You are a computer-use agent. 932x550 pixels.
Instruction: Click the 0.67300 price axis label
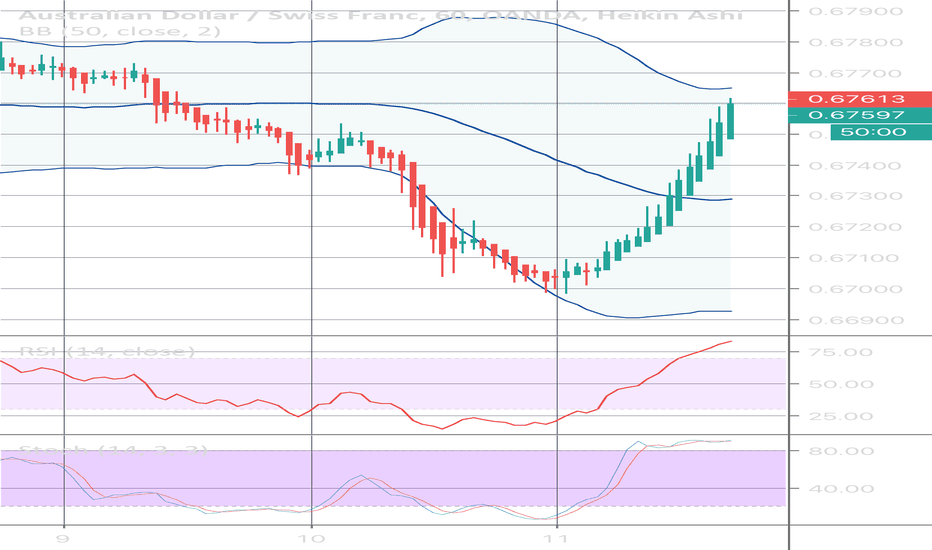[x=856, y=196]
